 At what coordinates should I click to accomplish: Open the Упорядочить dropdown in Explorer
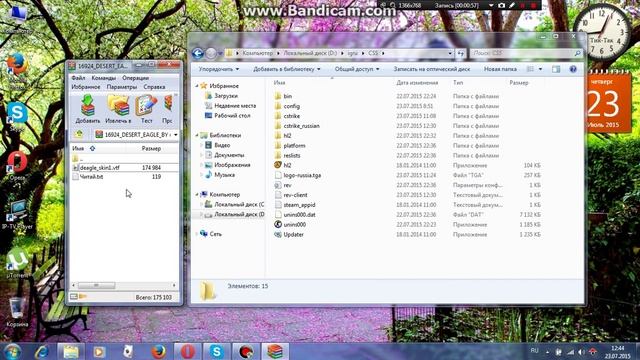[x=219, y=69]
